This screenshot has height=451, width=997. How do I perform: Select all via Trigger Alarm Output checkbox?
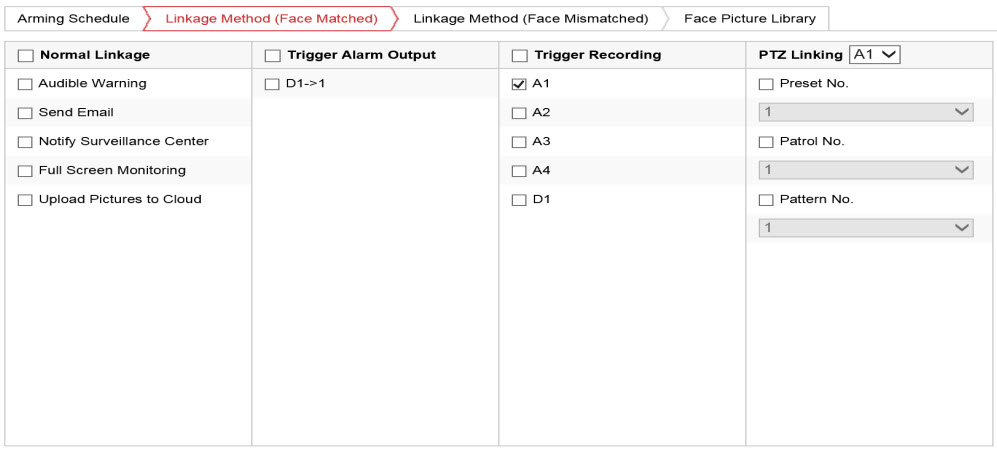(272, 56)
